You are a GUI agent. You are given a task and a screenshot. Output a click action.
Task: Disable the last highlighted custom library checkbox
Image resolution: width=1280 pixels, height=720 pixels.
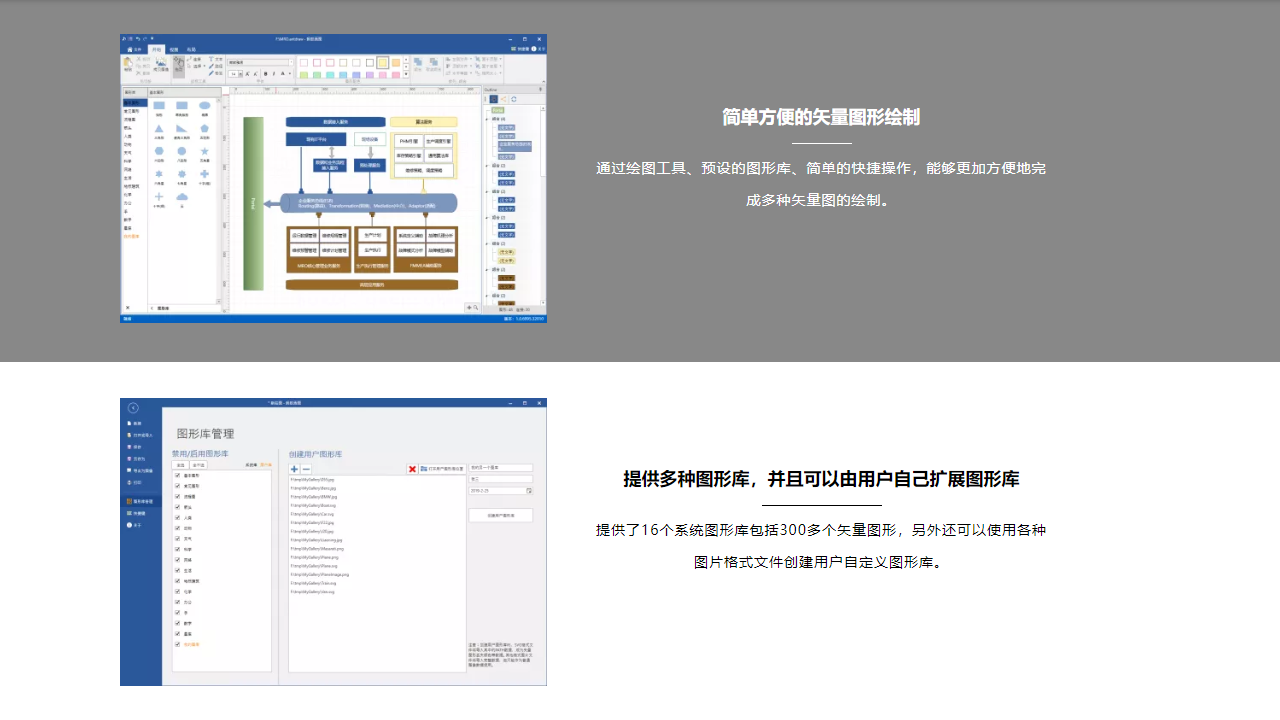click(x=176, y=643)
